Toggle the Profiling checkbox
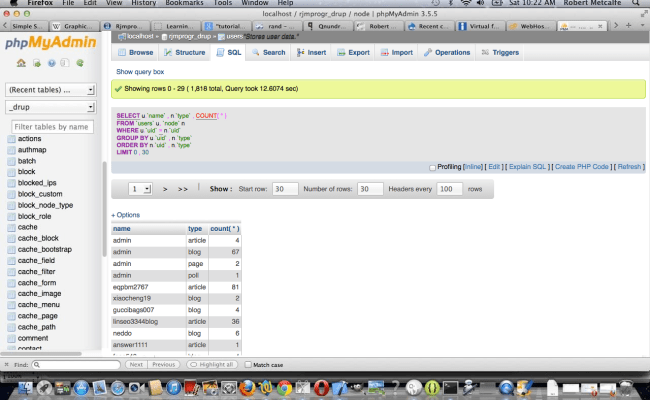The height and width of the screenshot is (400, 650). (x=432, y=167)
